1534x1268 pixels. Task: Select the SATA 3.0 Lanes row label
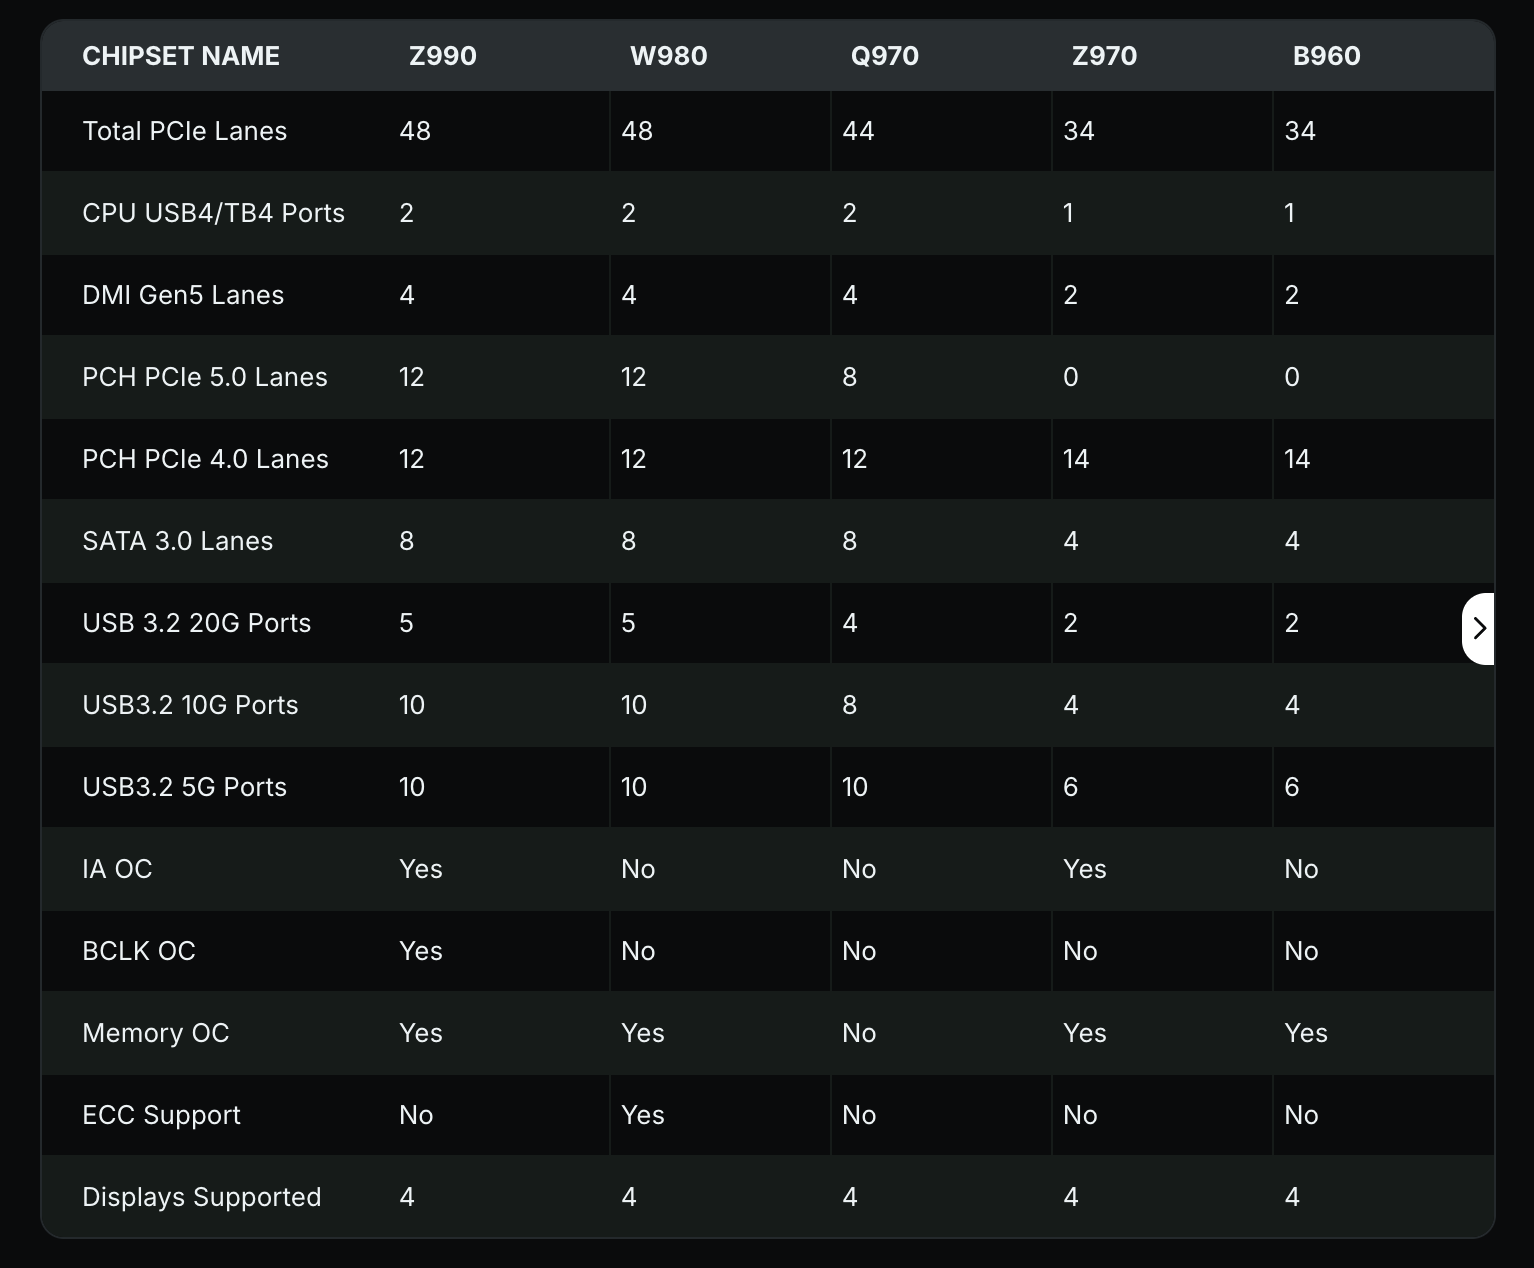point(177,541)
